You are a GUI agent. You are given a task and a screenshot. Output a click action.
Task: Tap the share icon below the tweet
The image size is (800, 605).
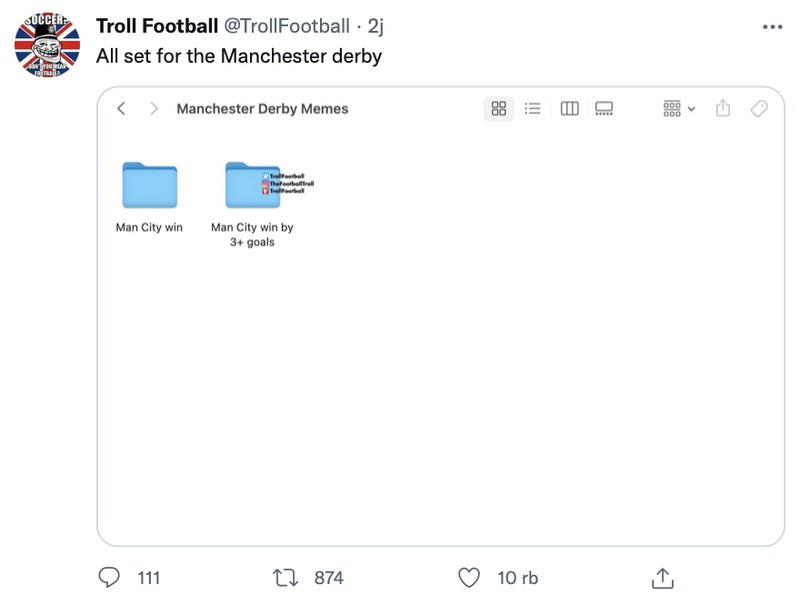pos(661,576)
